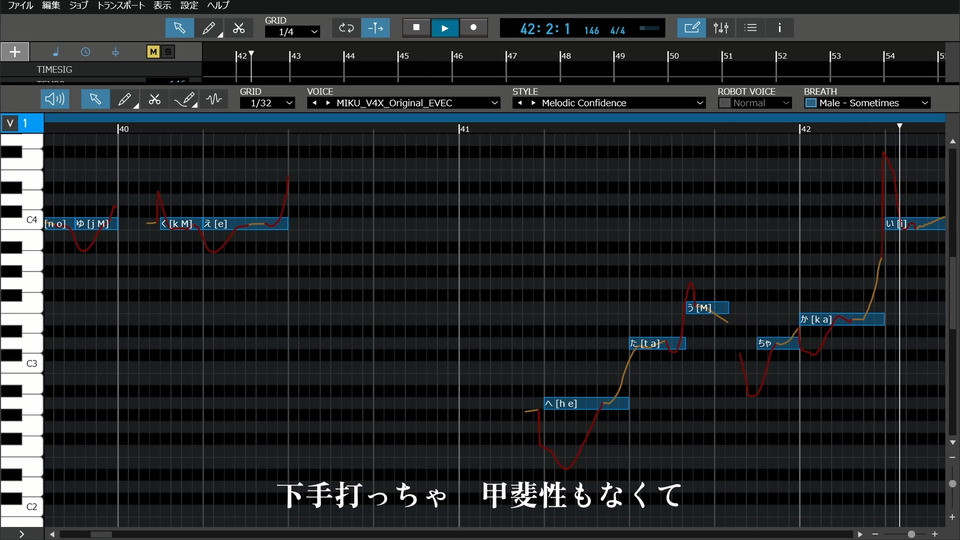Open the ヘルプ menu
Viewport: 960px width, 540px height.
(218, 6)
